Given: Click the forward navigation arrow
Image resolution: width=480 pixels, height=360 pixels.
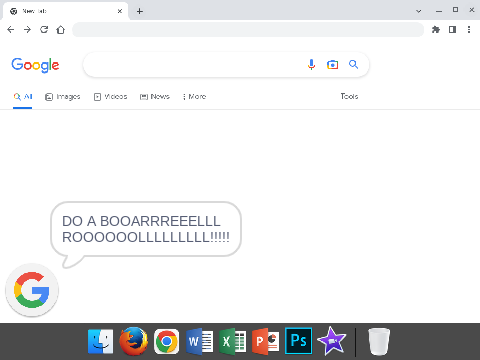Looking at the screenshot, I should coord(27,30).
